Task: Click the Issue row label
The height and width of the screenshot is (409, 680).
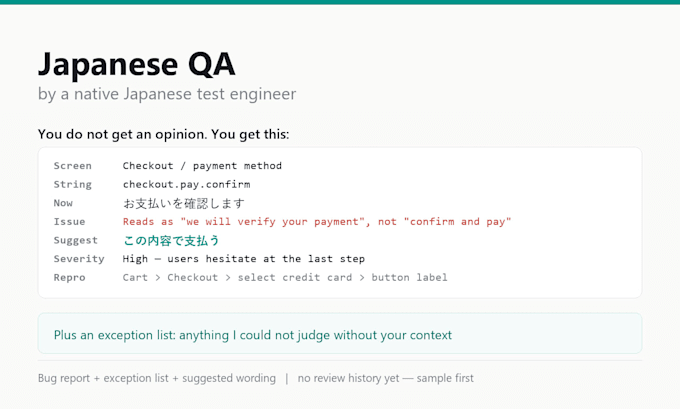Action: [69, 222]
